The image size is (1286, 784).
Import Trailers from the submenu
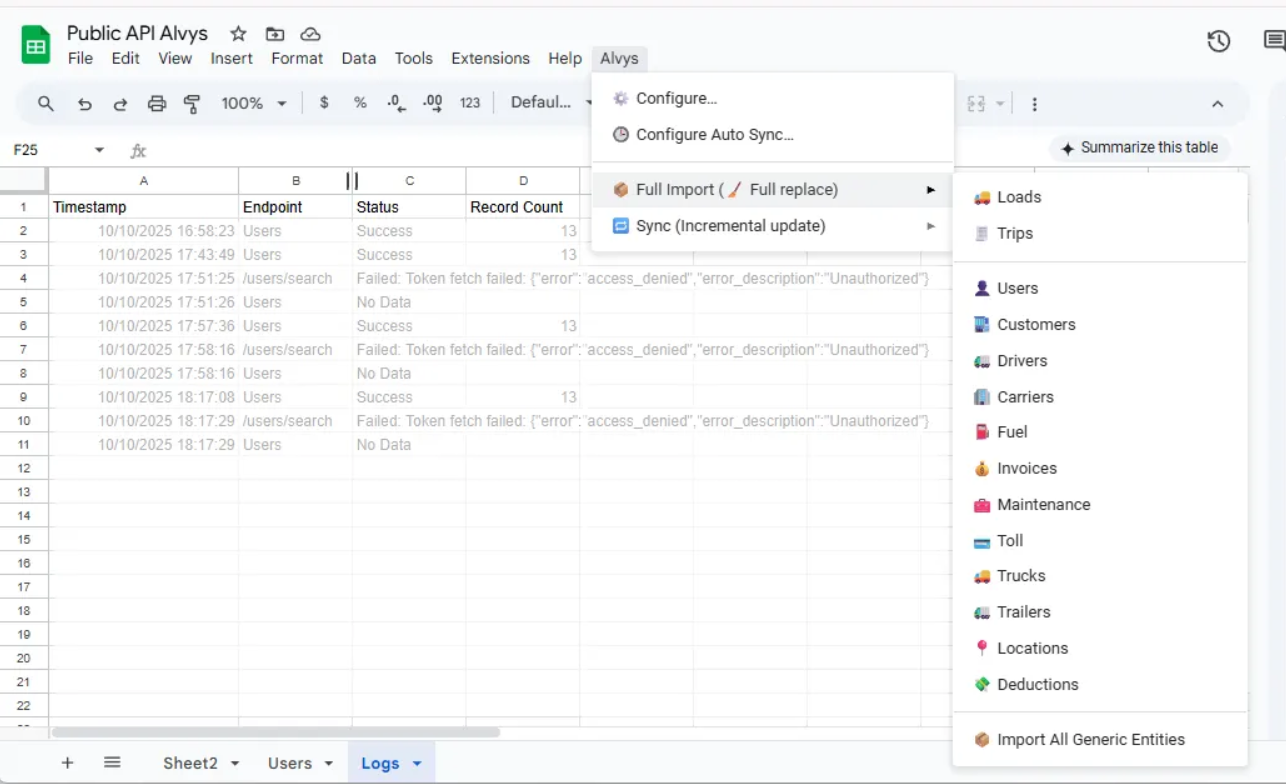(1100, 612)
